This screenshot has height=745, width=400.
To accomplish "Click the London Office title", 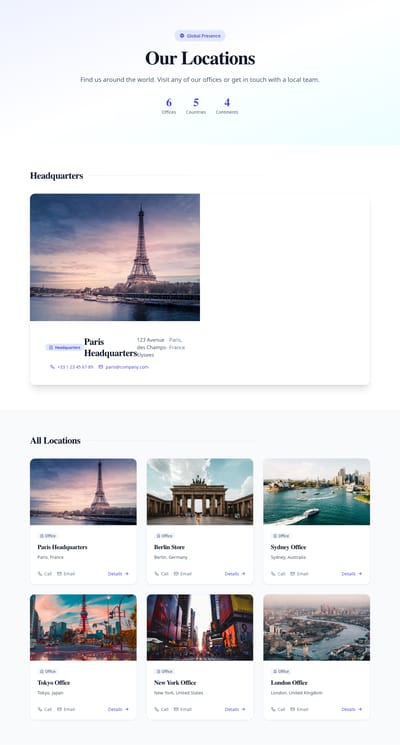I will click(289, 682).
